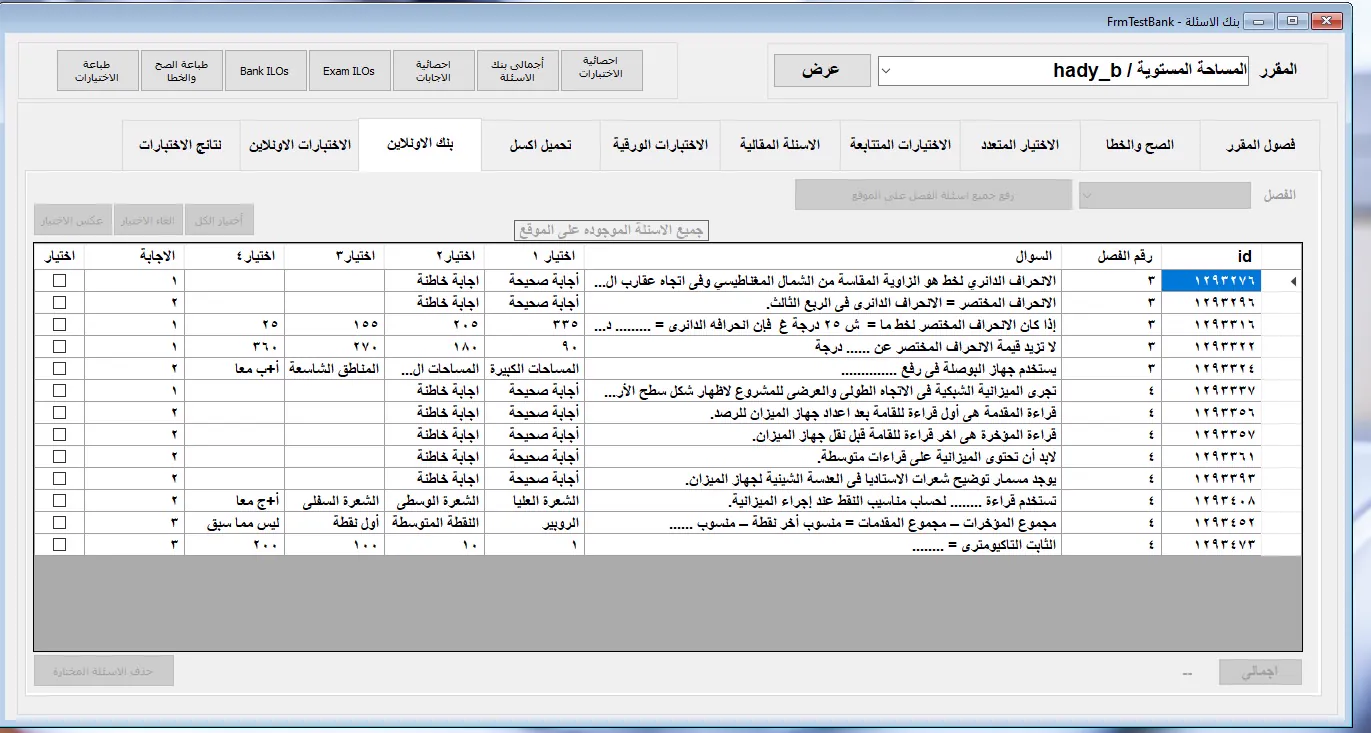1371x733 pixels.
Task: Open the Exam ILOs report
Action: click(349, 71)
